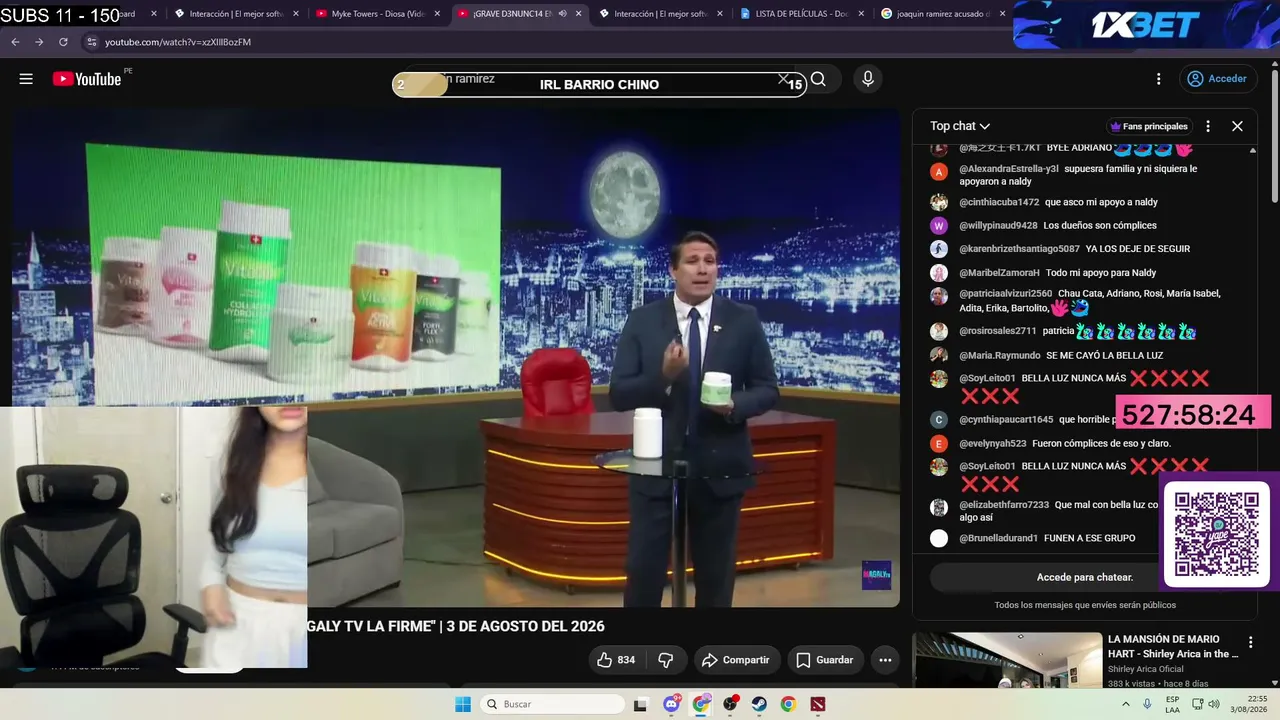Open LA MANSIÓN DE MARIO HART video thumbnail
Viewport: 1280px width, 720px height.
(1006, 660)
